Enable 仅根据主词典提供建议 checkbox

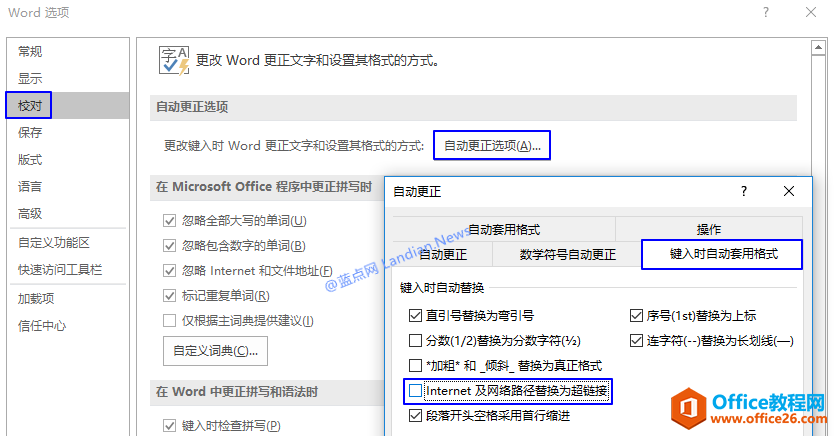coord(169,321)
